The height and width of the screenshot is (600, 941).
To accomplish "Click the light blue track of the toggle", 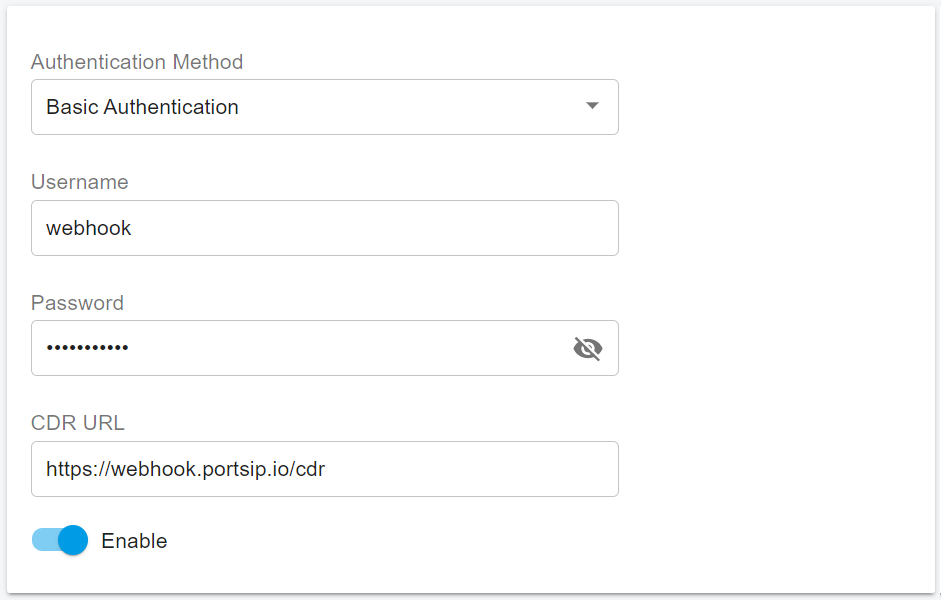I will click(42, 541).
